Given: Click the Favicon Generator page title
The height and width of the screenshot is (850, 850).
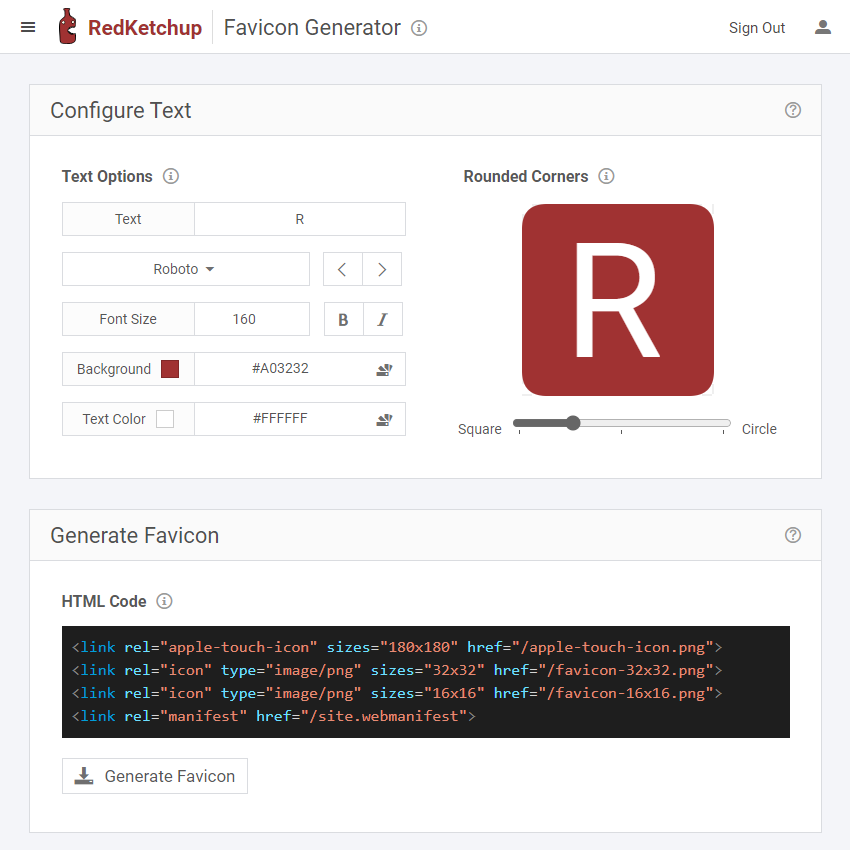Looking at the screenshot, I should pos(312,28).
